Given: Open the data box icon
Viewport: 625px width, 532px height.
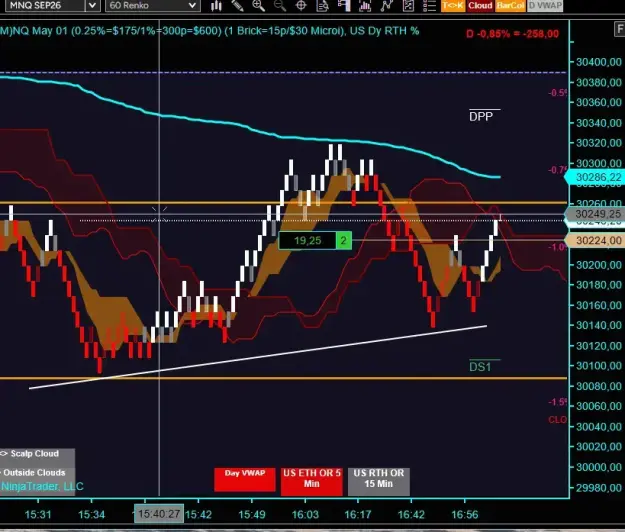Looking at the screenshot, I should click(322, 6).
